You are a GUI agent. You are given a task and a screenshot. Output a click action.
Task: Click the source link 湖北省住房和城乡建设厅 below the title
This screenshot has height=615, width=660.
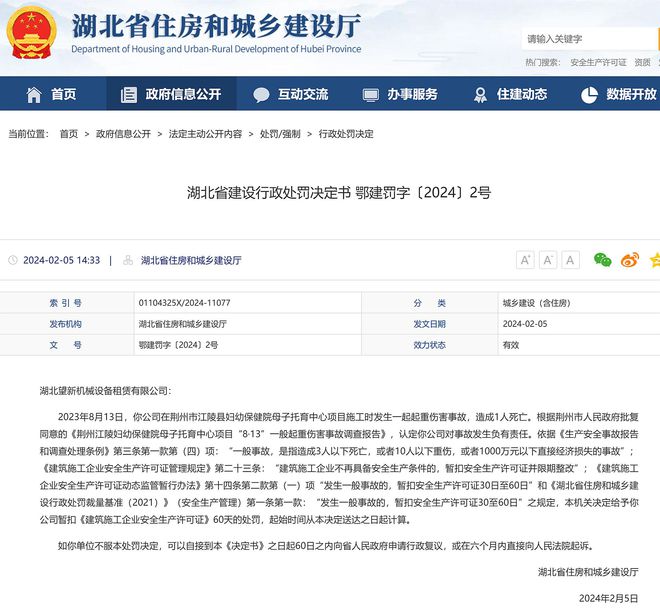(x=191, y=260)
